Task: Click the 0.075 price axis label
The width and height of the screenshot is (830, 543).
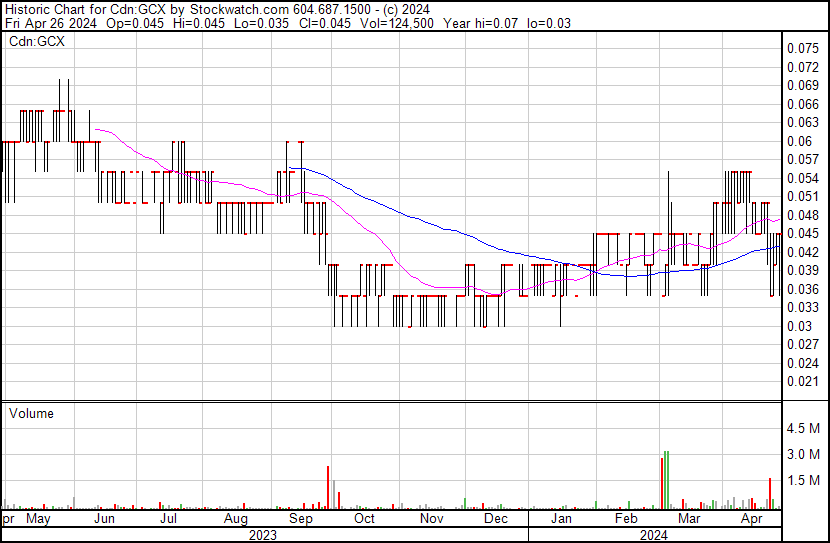Action: [x=803, y=48]
